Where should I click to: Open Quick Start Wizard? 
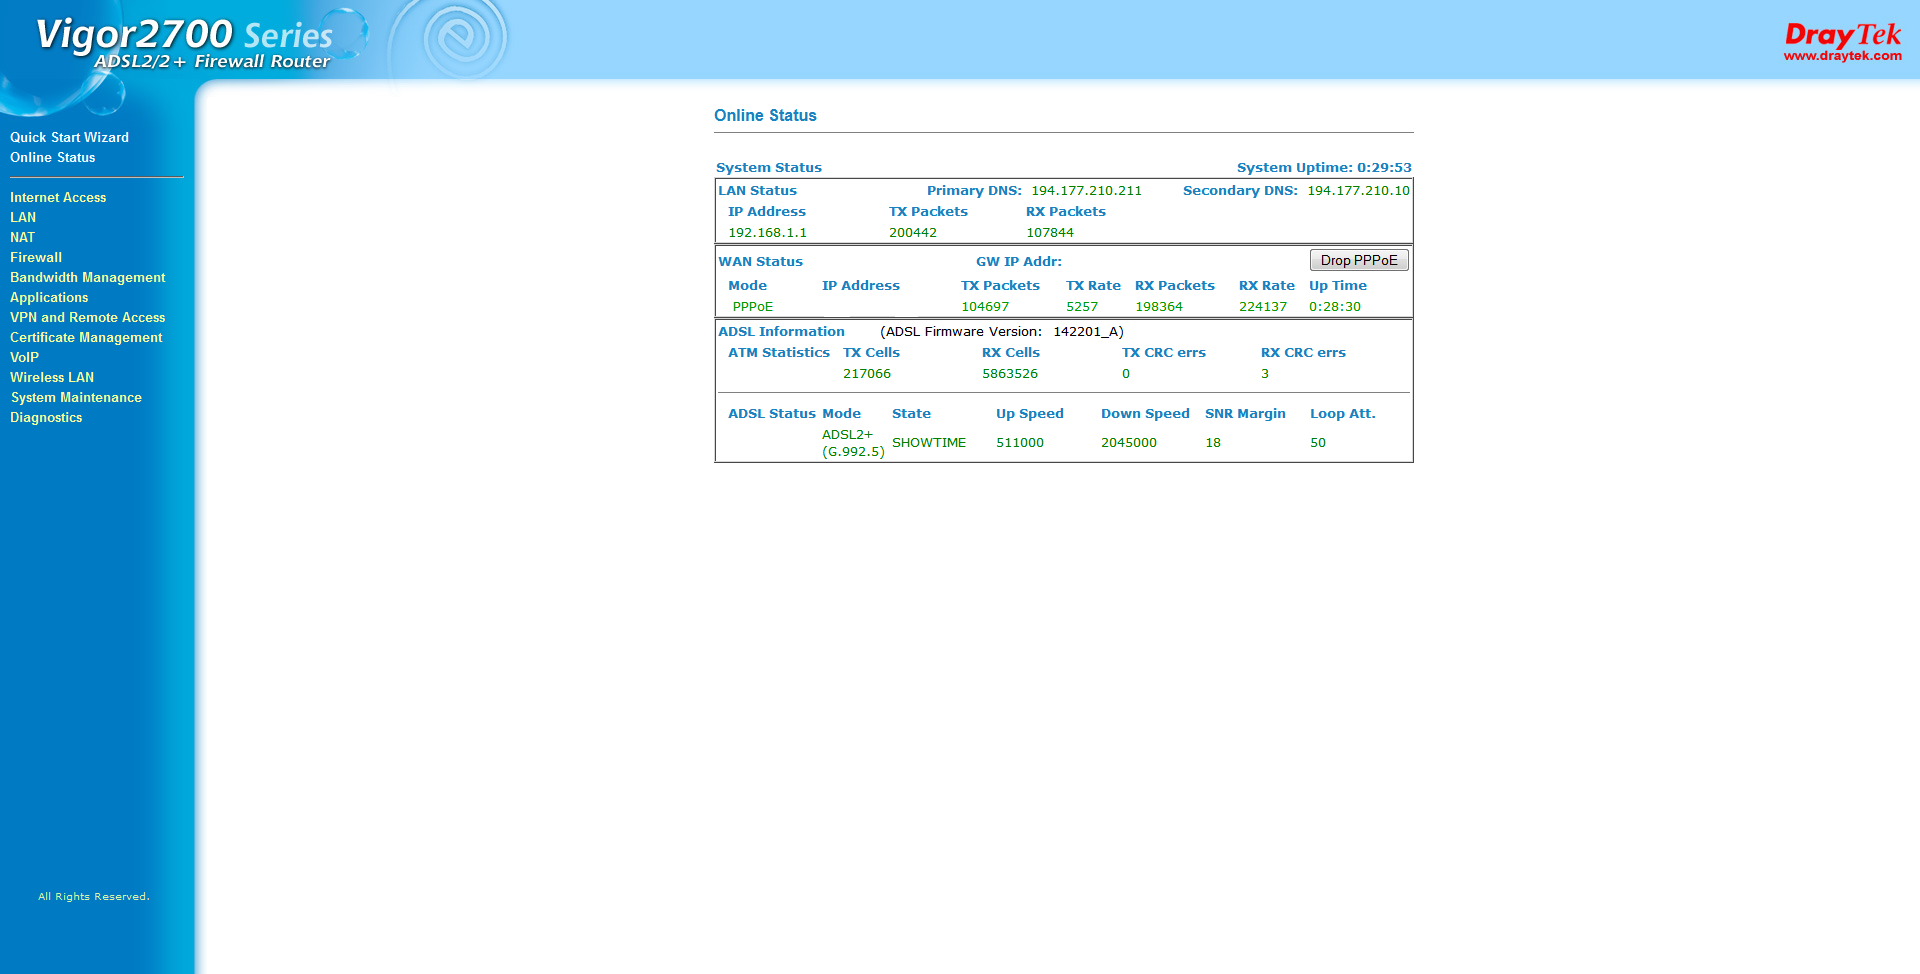point(69,137)
